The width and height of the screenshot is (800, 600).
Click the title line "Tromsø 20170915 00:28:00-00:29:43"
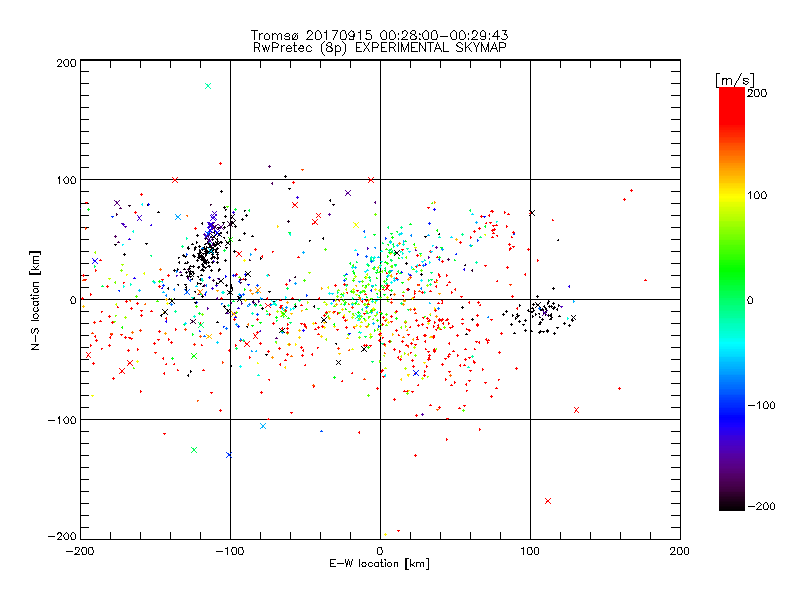[379, 35]
